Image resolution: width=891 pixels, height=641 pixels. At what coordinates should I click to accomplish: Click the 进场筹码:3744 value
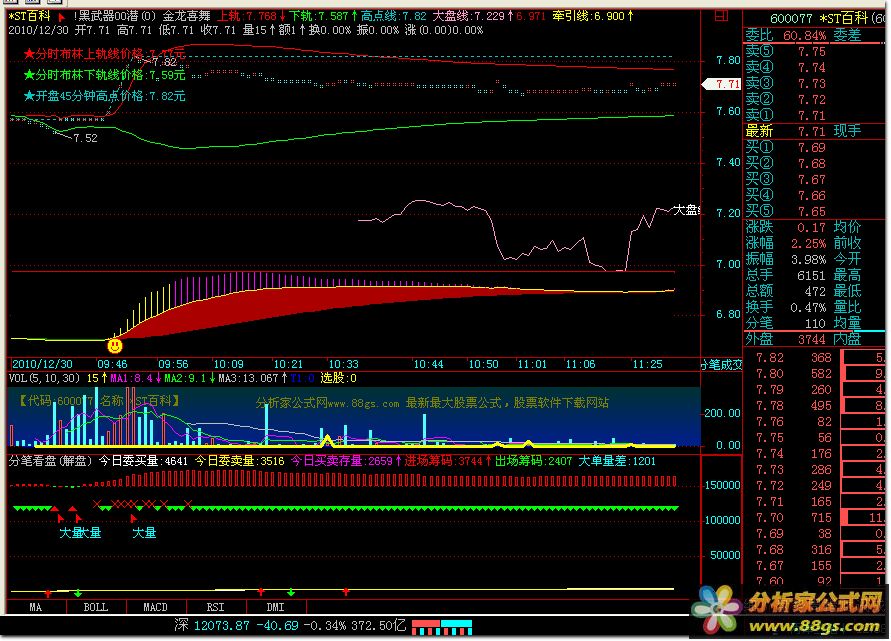pyautogui.click(x=448, y=461)
